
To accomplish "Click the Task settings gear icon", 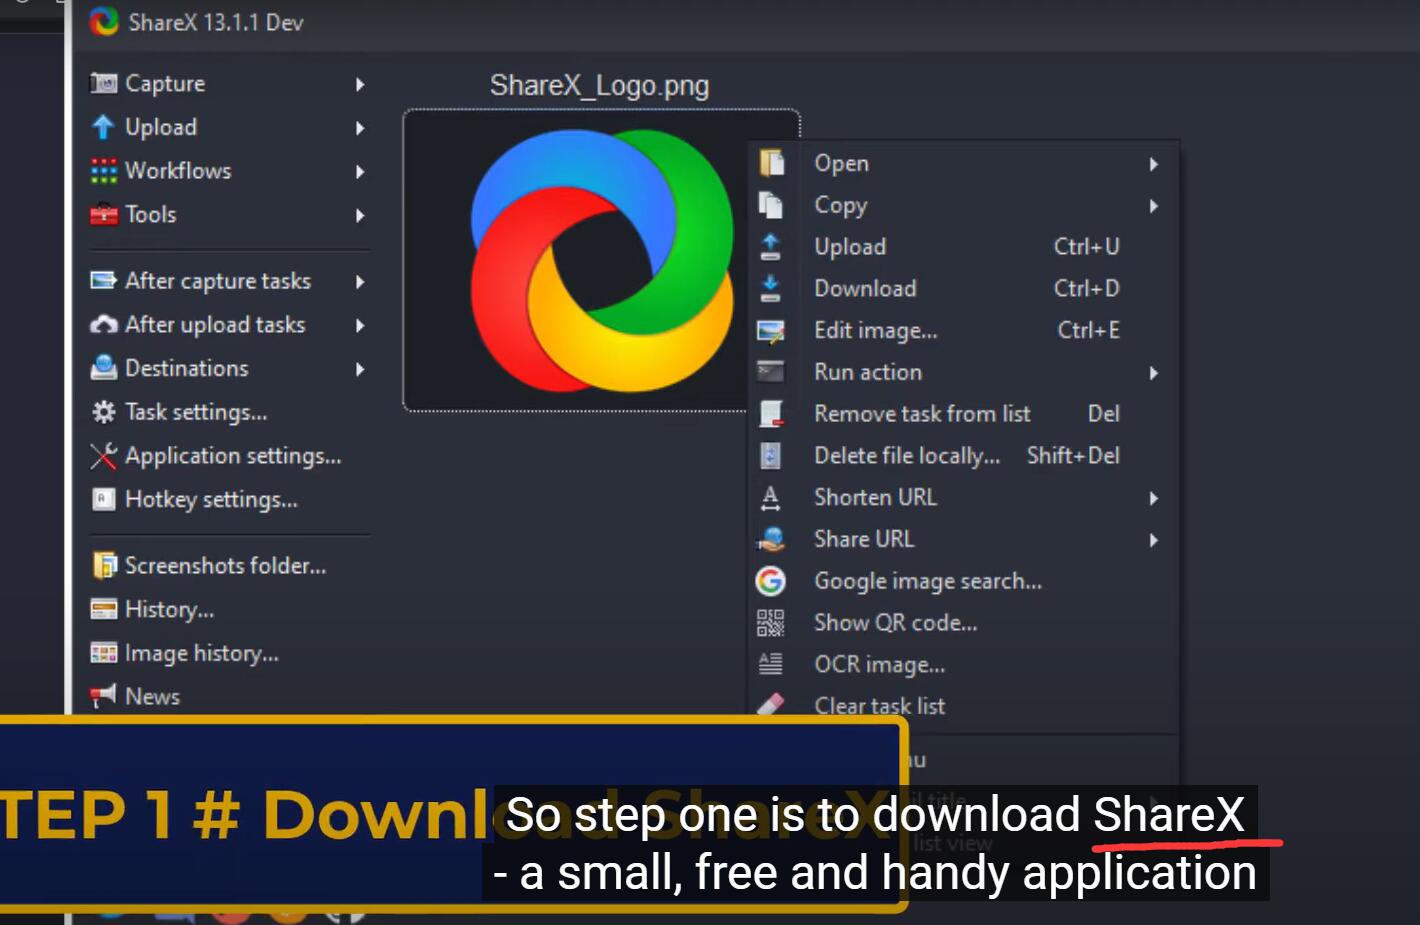I will 103,412.
